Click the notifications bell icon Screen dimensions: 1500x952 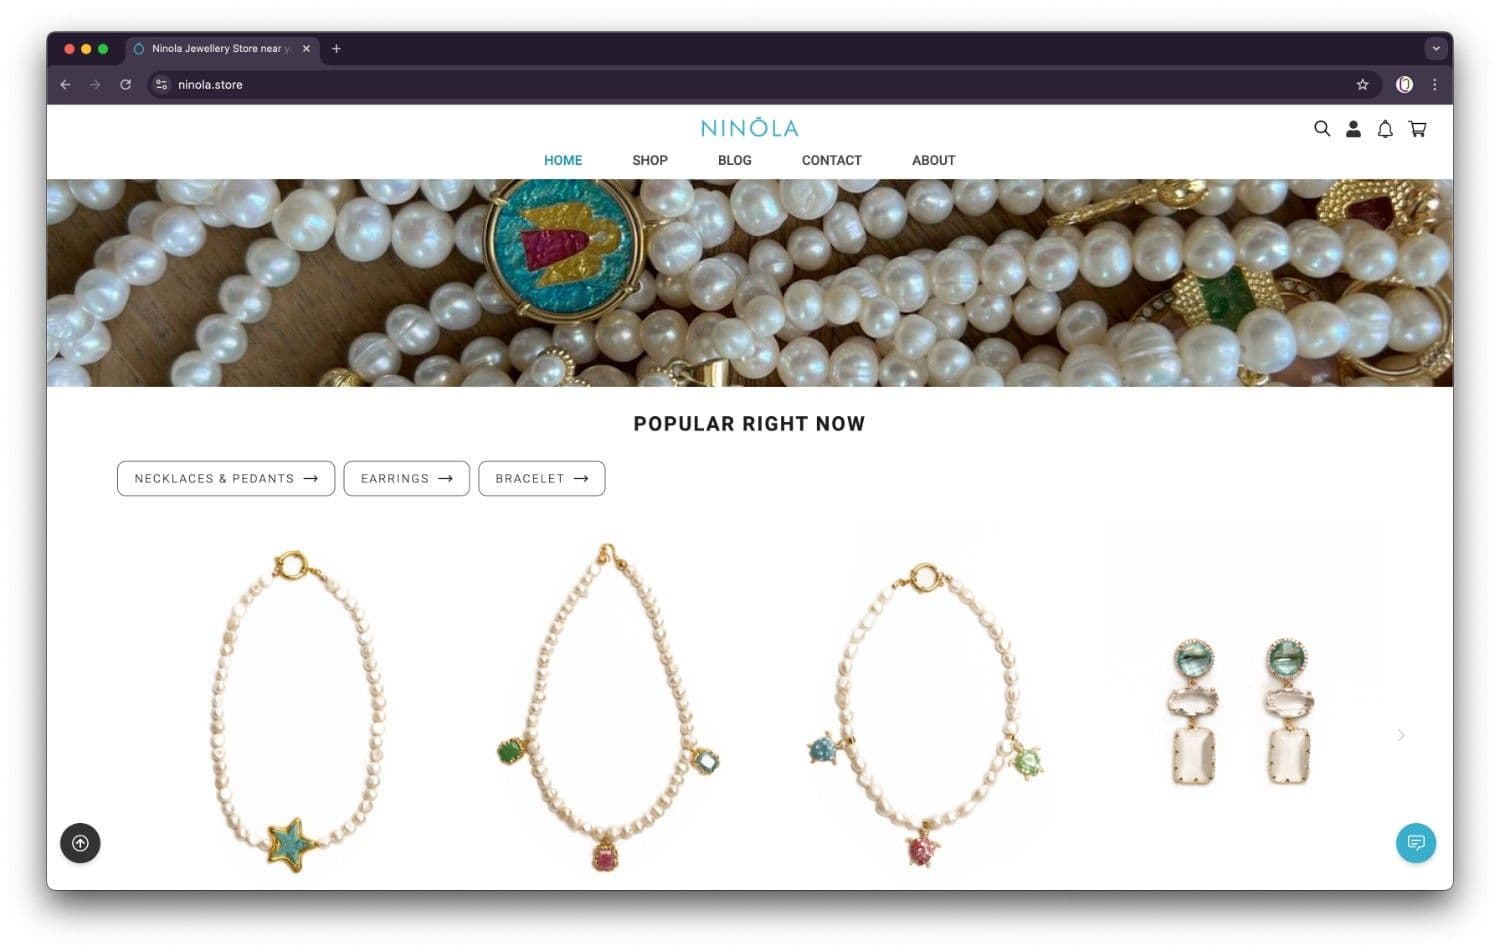click(1385, 129)
